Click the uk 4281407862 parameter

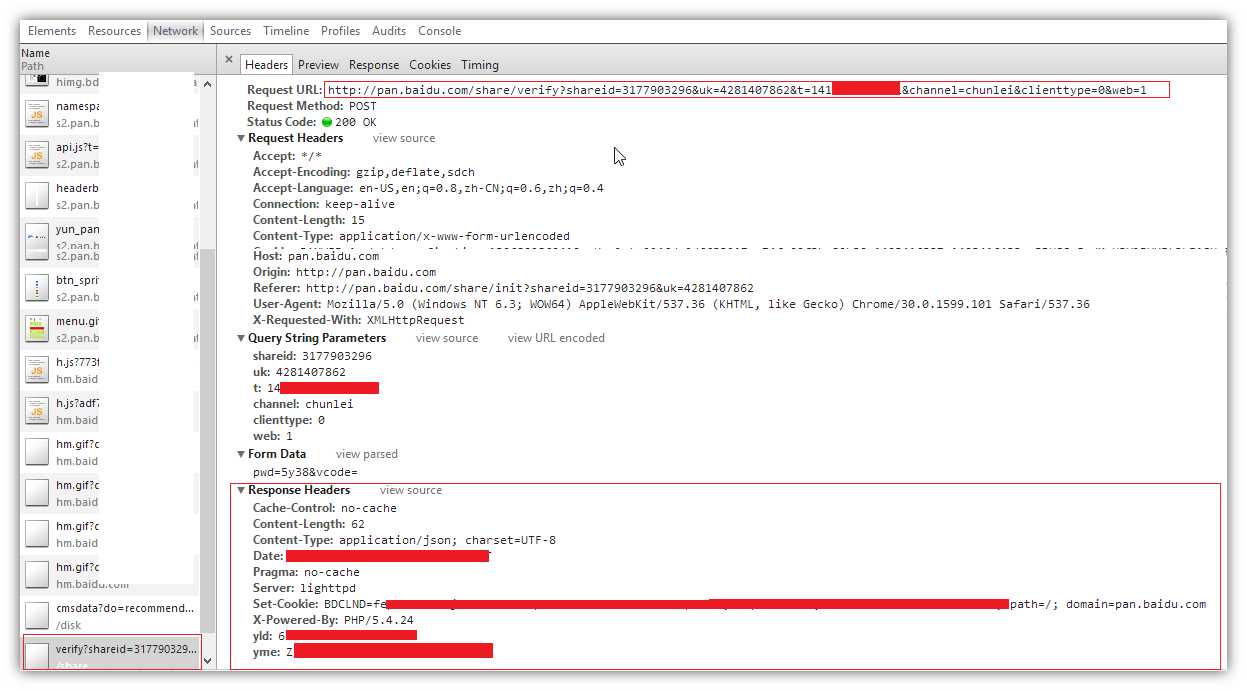300,372
